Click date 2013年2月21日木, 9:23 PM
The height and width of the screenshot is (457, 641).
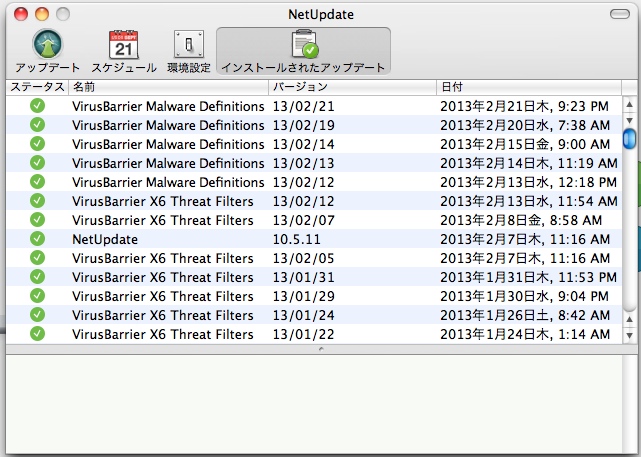click(x=524, y=106)
